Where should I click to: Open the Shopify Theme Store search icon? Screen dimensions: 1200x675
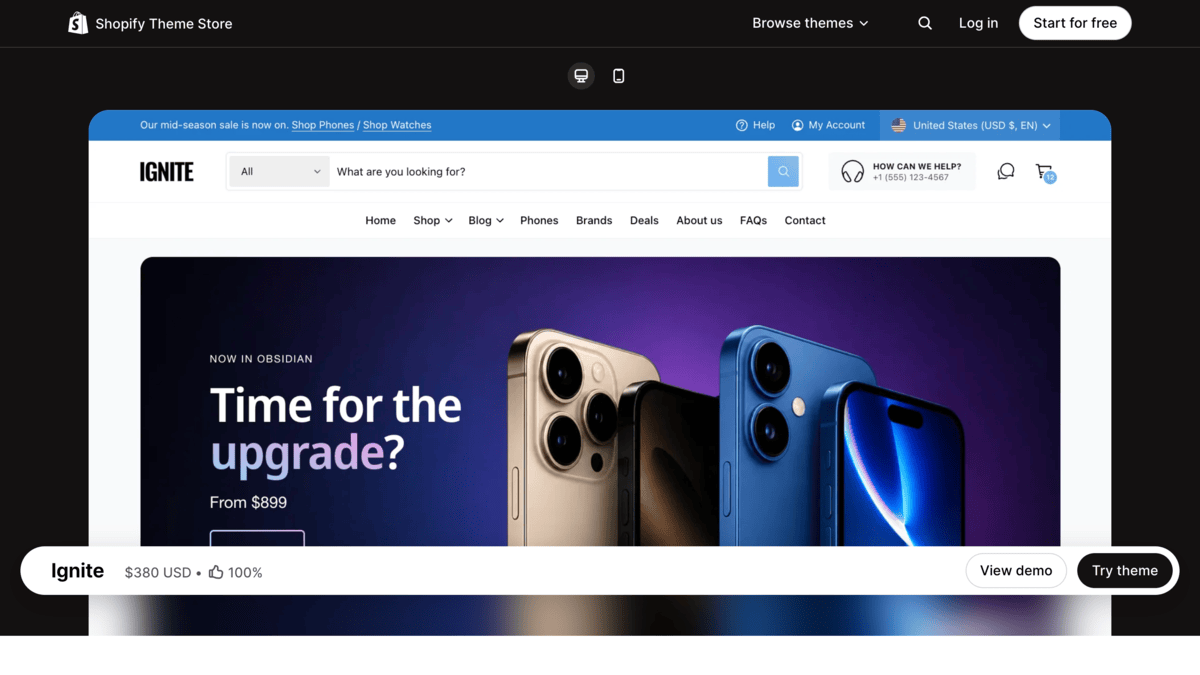click(925, 23)
